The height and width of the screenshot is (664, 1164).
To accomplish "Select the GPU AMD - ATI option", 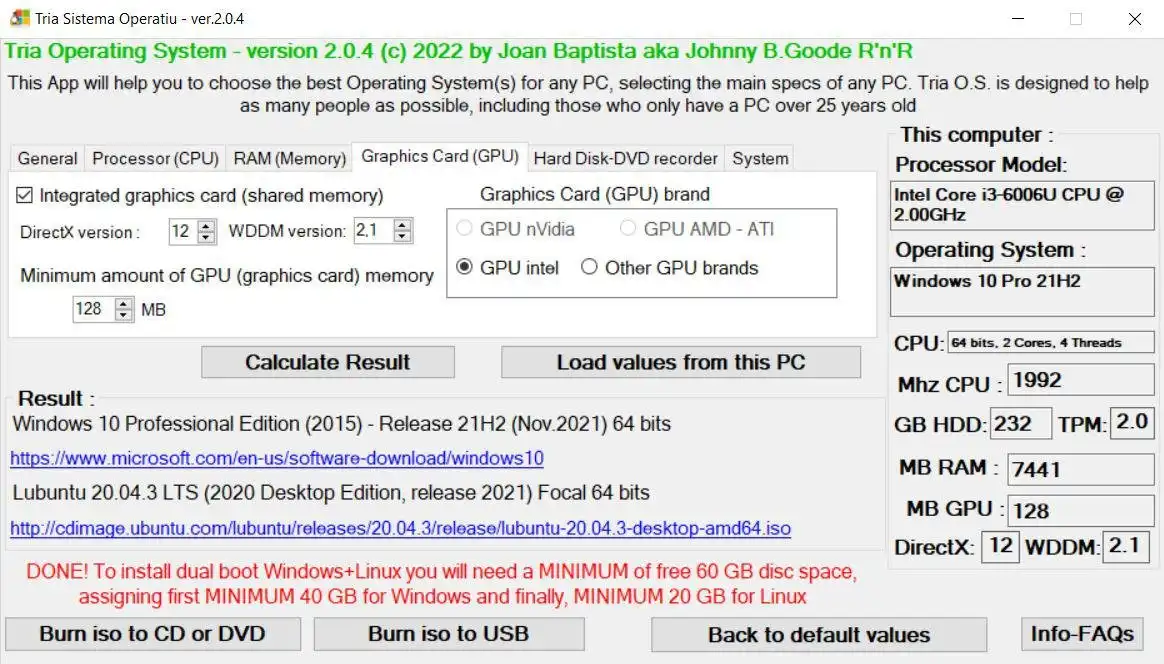I will [x=628, y=228].
